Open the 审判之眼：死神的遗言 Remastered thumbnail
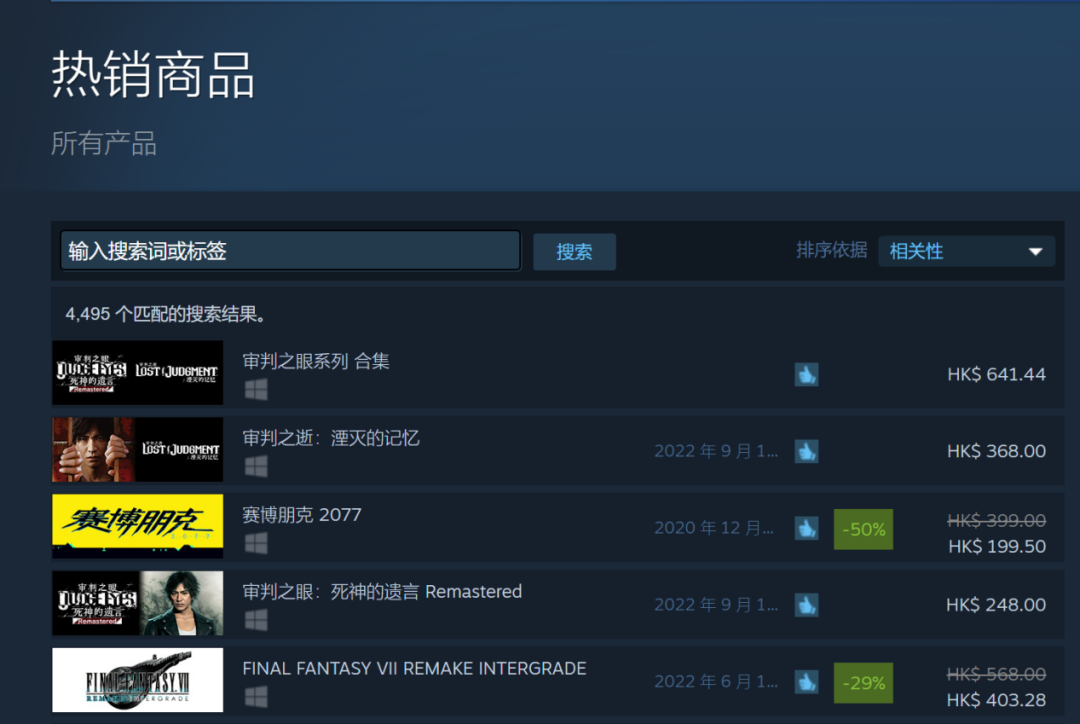The image size is (1080, 724). tap(138, 603)
